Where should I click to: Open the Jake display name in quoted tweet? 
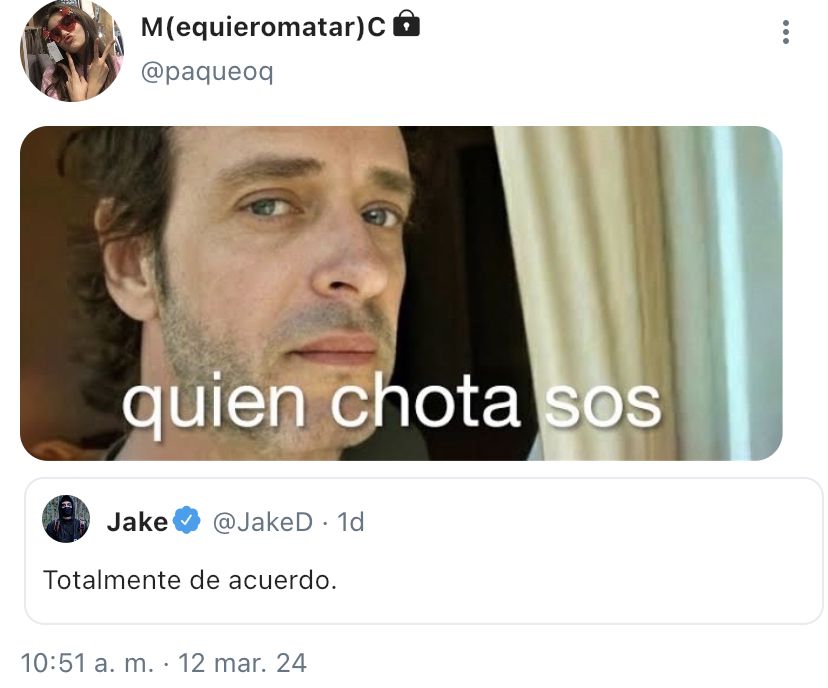point(137,522)
